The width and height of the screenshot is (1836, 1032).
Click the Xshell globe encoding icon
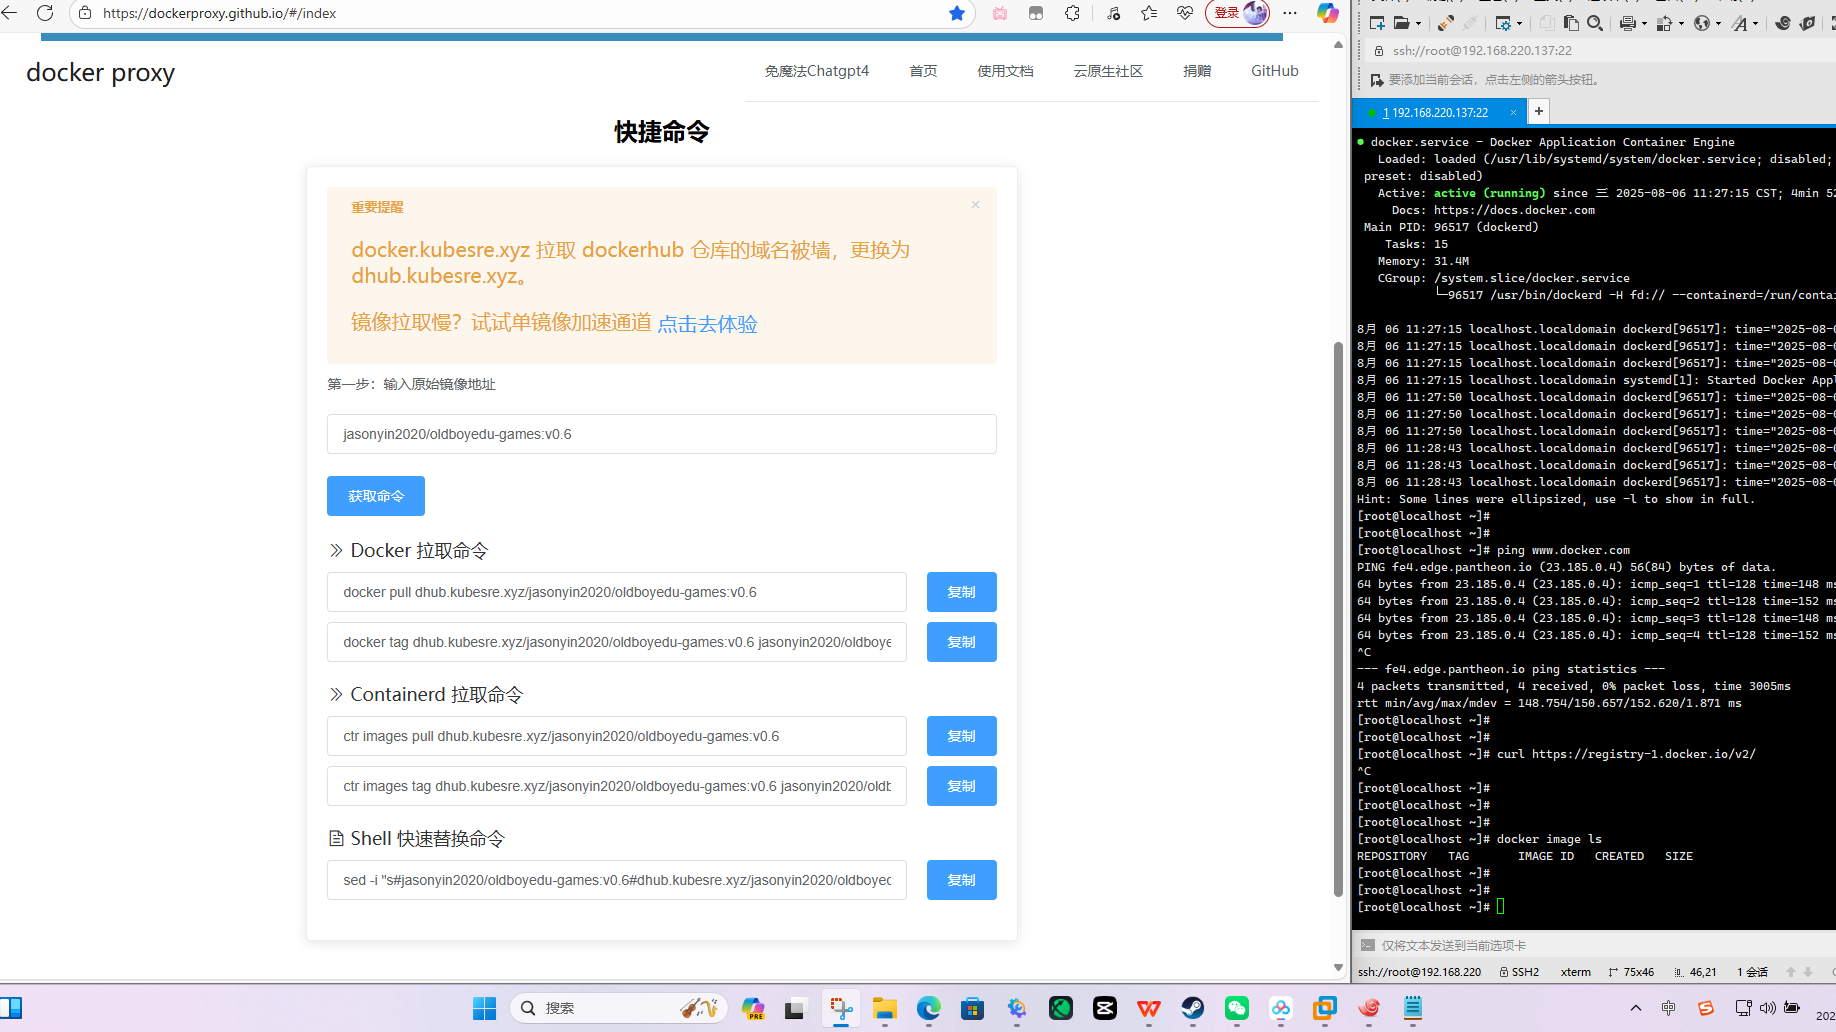point(1701,23)
